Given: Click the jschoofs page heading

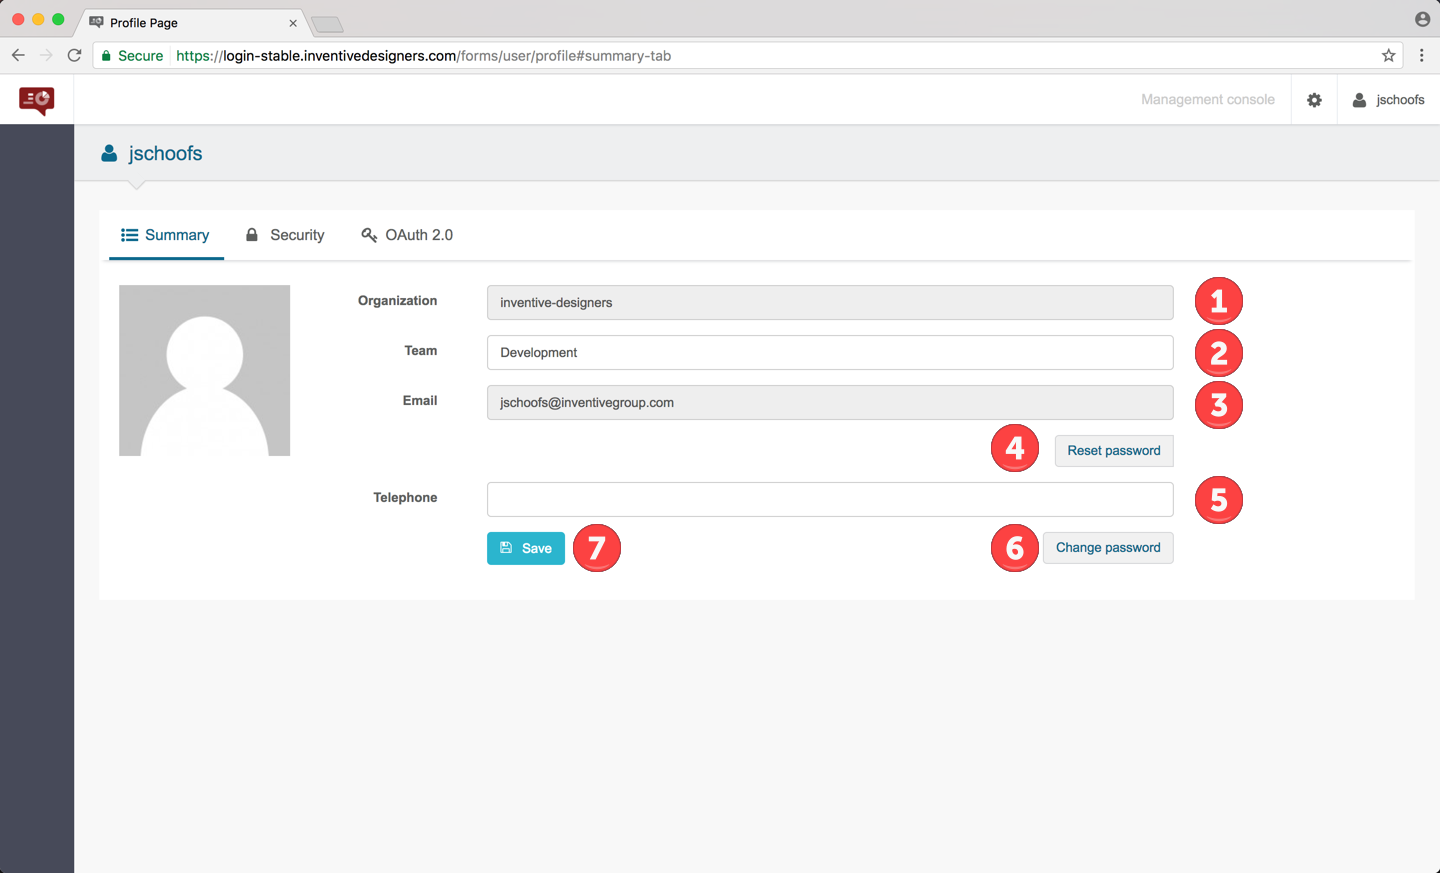Looking at the screenshot, I should 166,153.
